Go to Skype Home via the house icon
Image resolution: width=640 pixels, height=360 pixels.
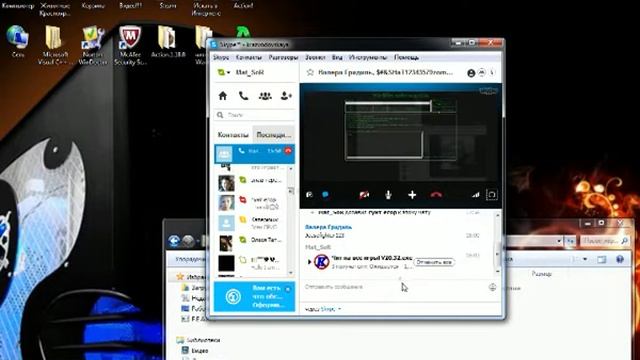coord(222,96)
